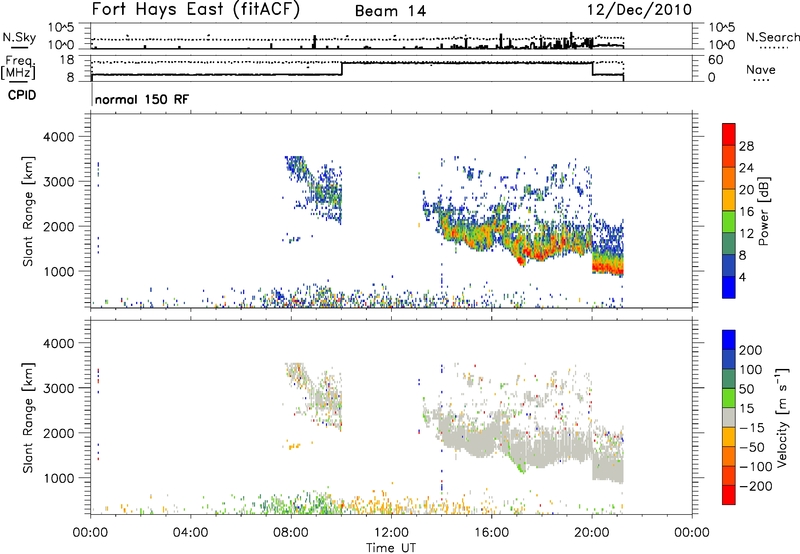Screen dimensions: 800x554
Task: Click the '-50' tick on the Velocity colorbar
Action: [x=752, y=447]
